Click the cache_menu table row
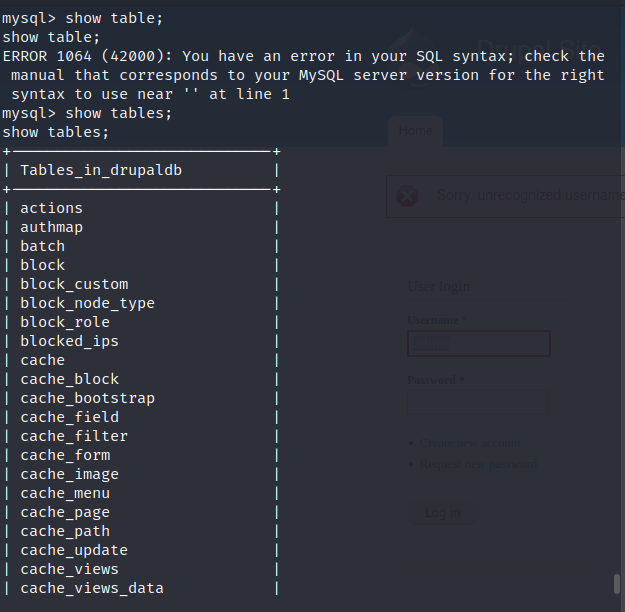Image resolution: width=625 pixels, height=612 pixels. [65, 493]
